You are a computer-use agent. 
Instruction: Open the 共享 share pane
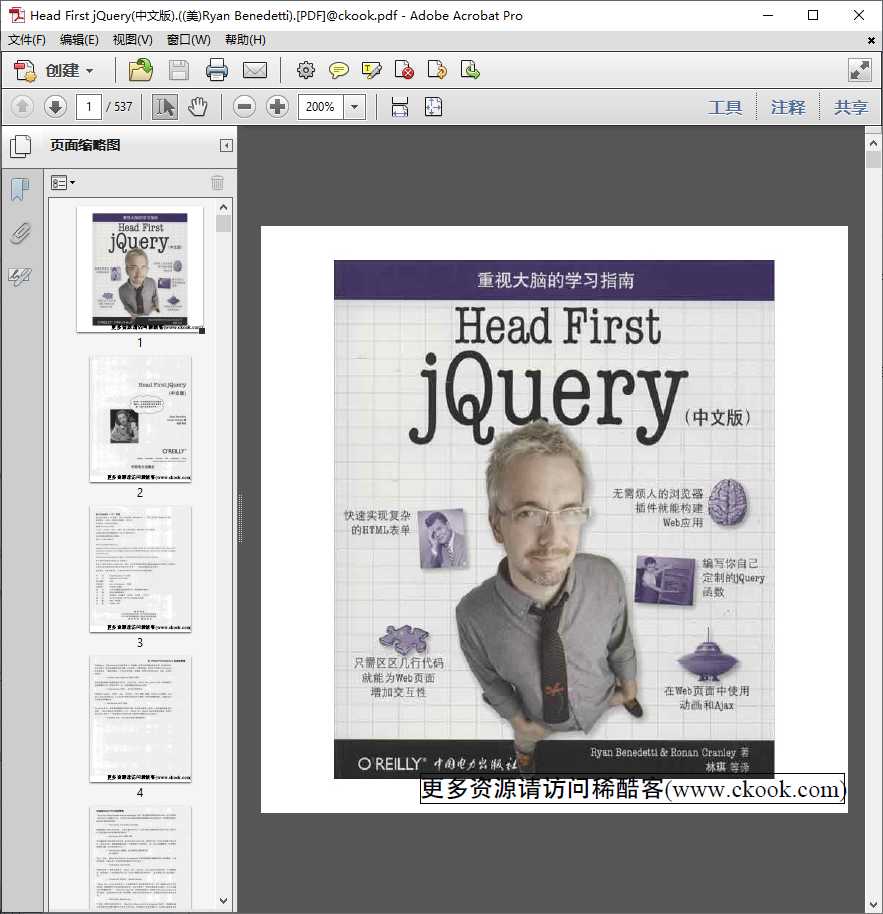click(851, 107)
